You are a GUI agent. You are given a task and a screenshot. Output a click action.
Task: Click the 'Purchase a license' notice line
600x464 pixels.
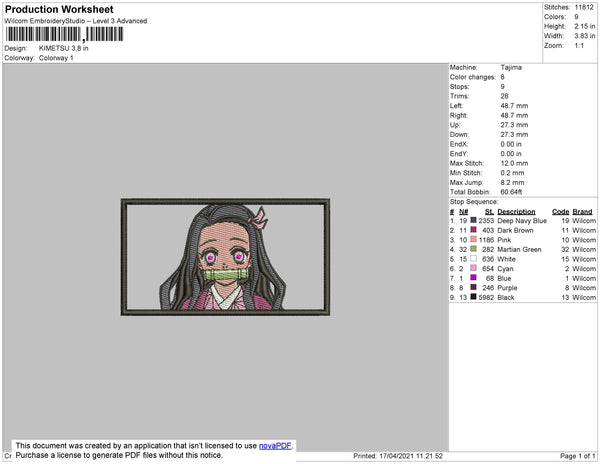point(119,455)
